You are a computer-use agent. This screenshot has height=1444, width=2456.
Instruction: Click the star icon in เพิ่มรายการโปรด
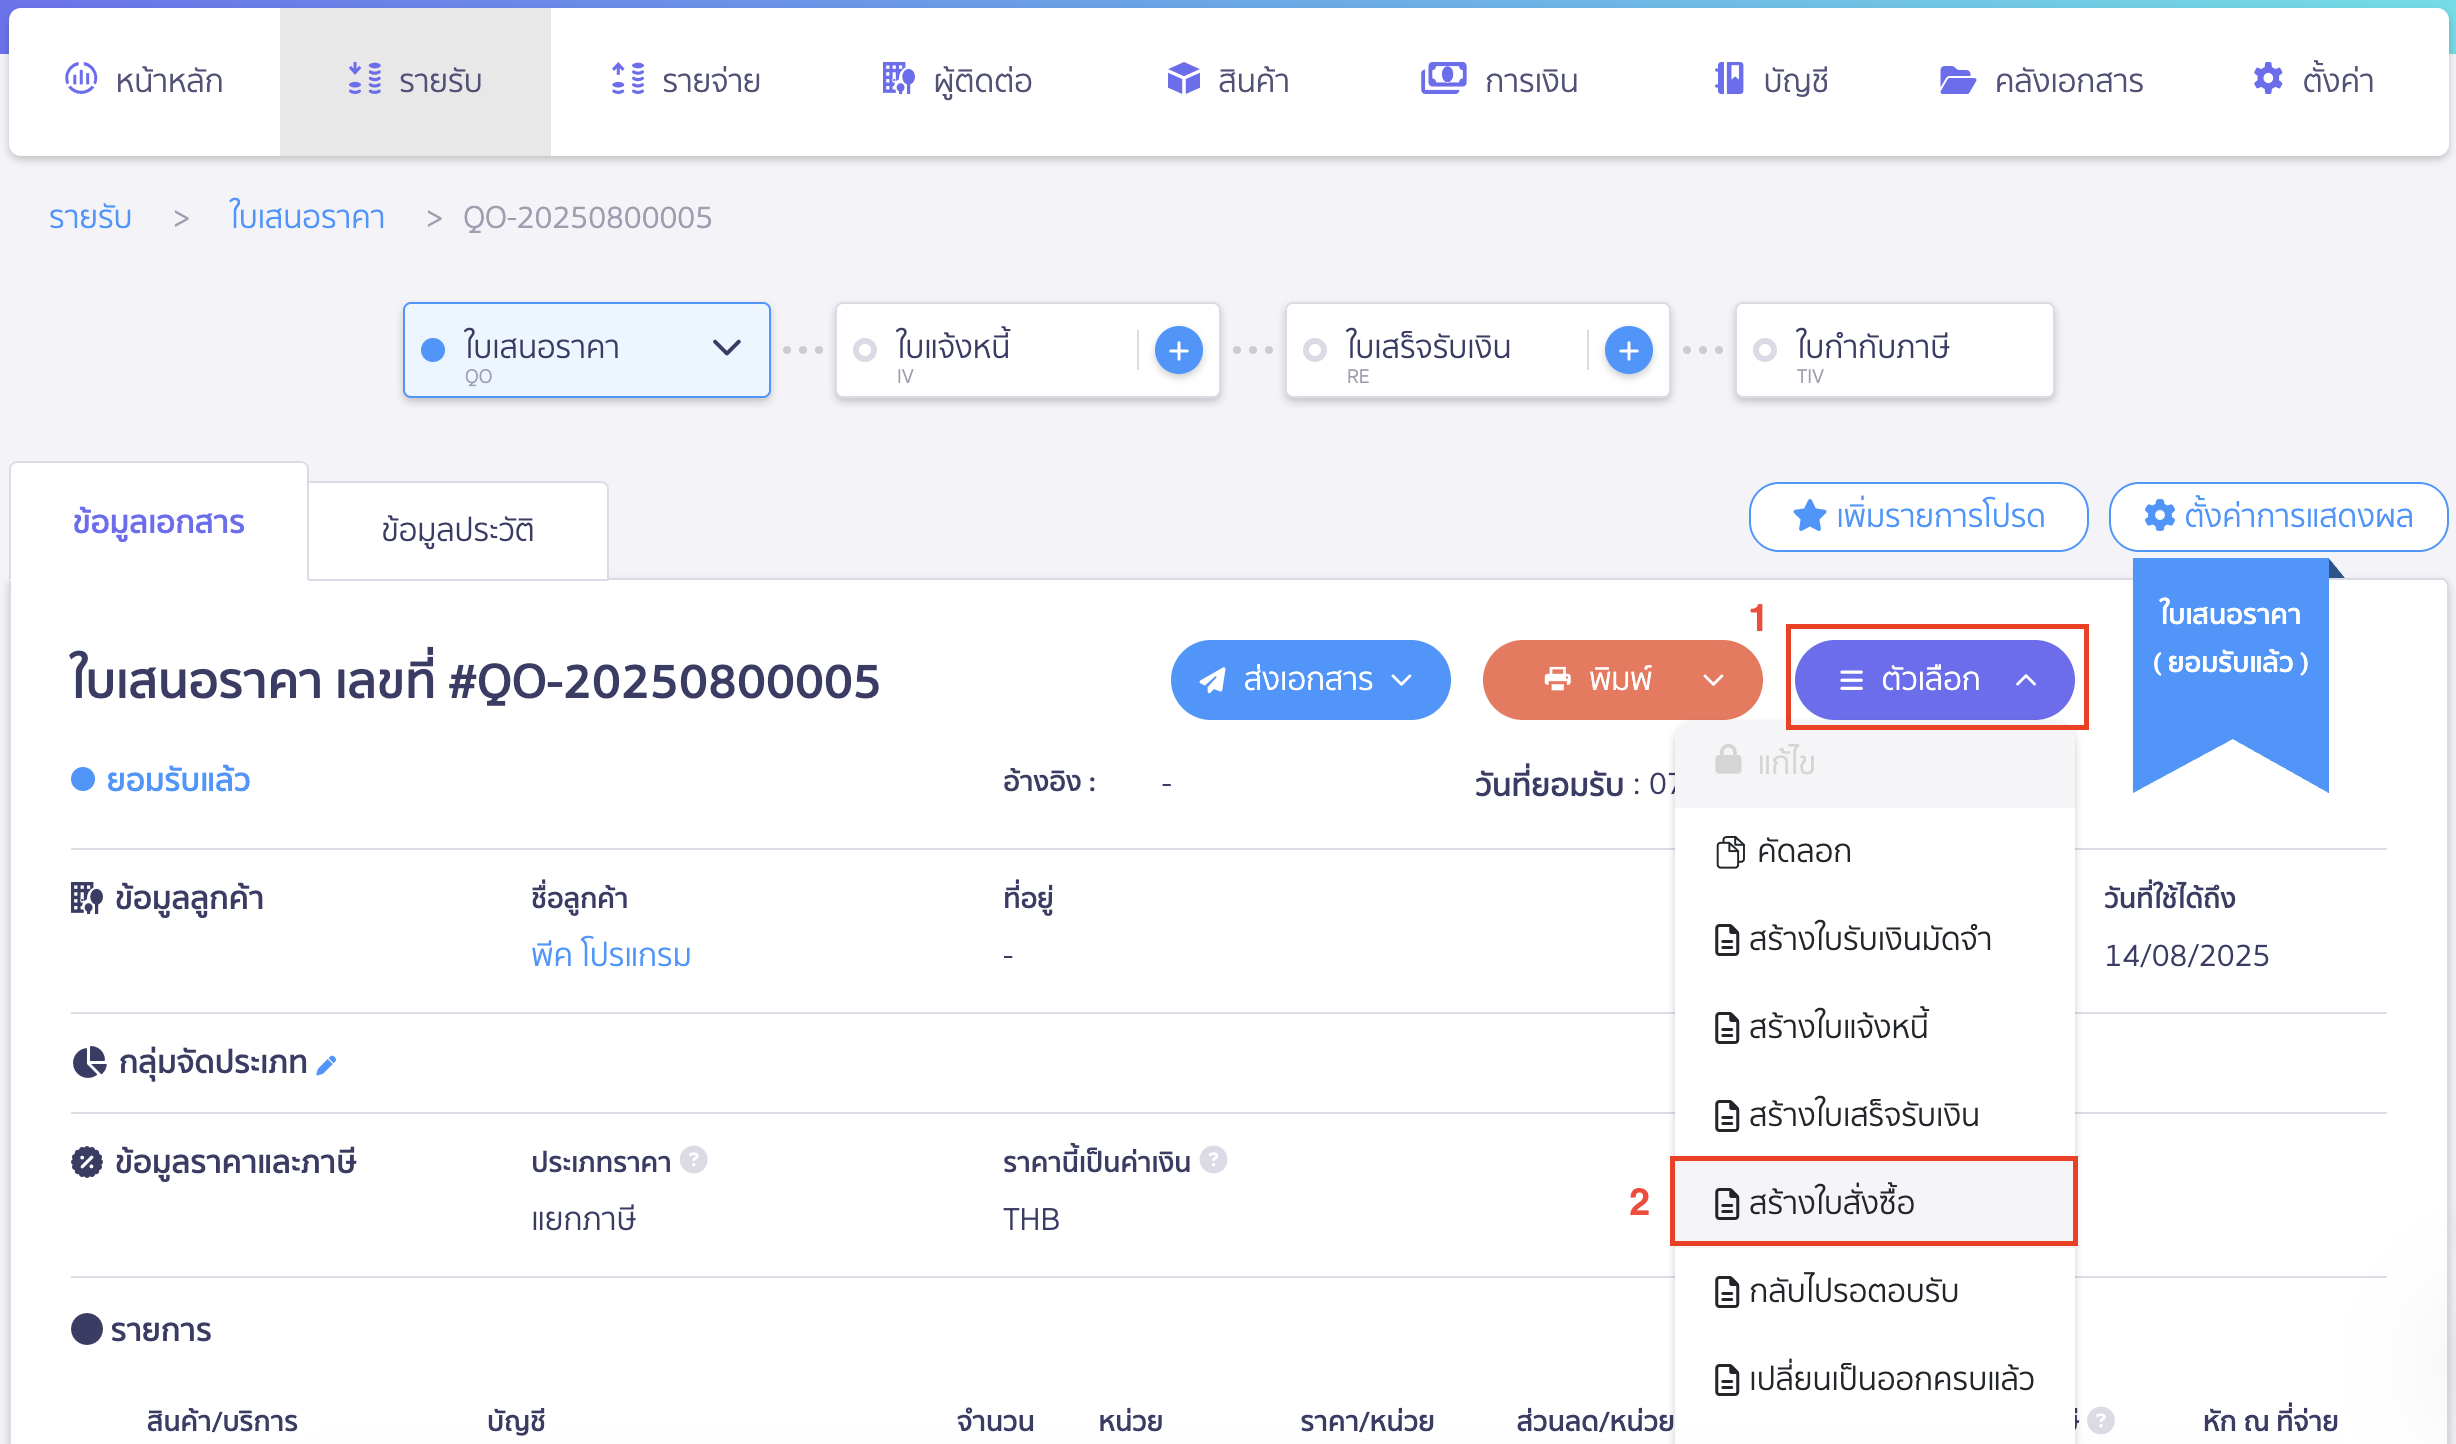pyautogui.click(x=1809, y=516)
